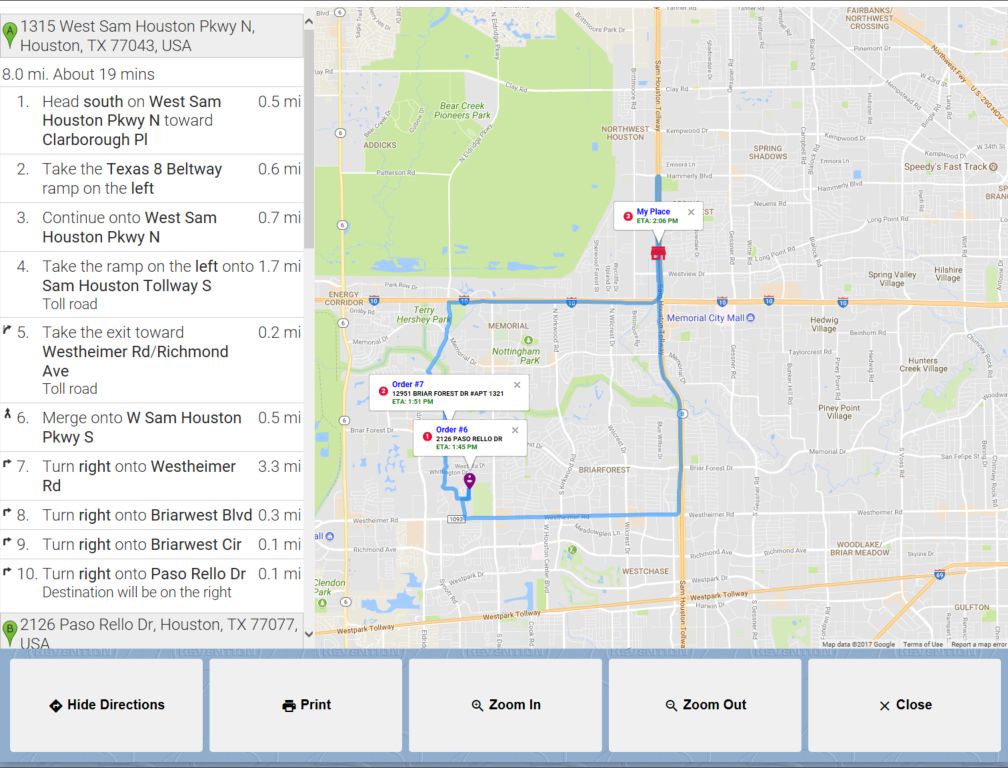Screen dimensions: 1008x768
Task: Click Report a map error link
Action: coord(978,644)
